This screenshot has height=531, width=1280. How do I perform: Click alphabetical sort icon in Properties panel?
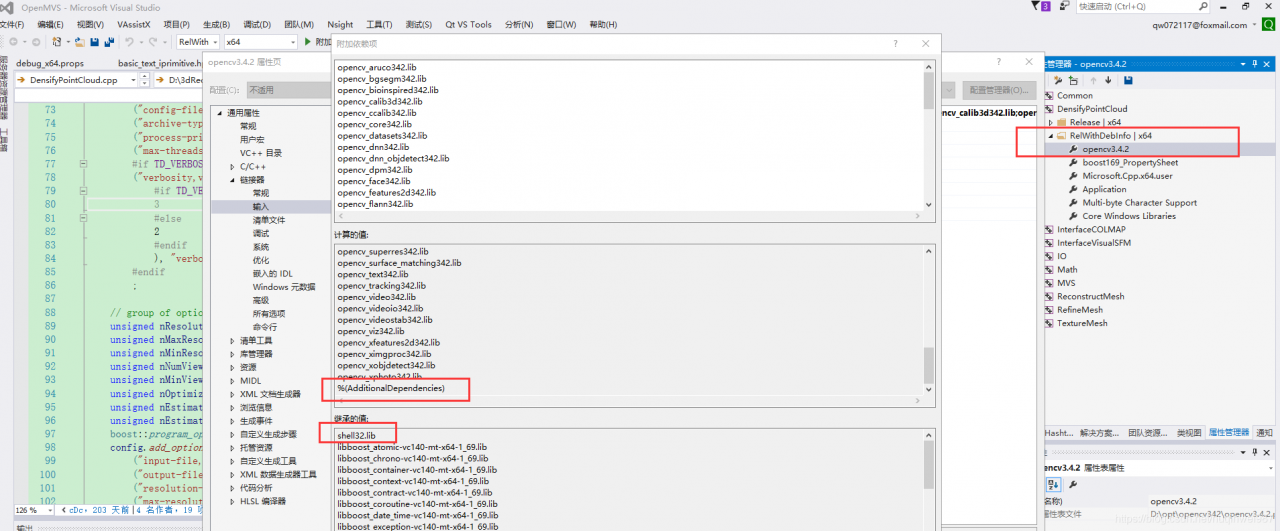pos(1054,484)
